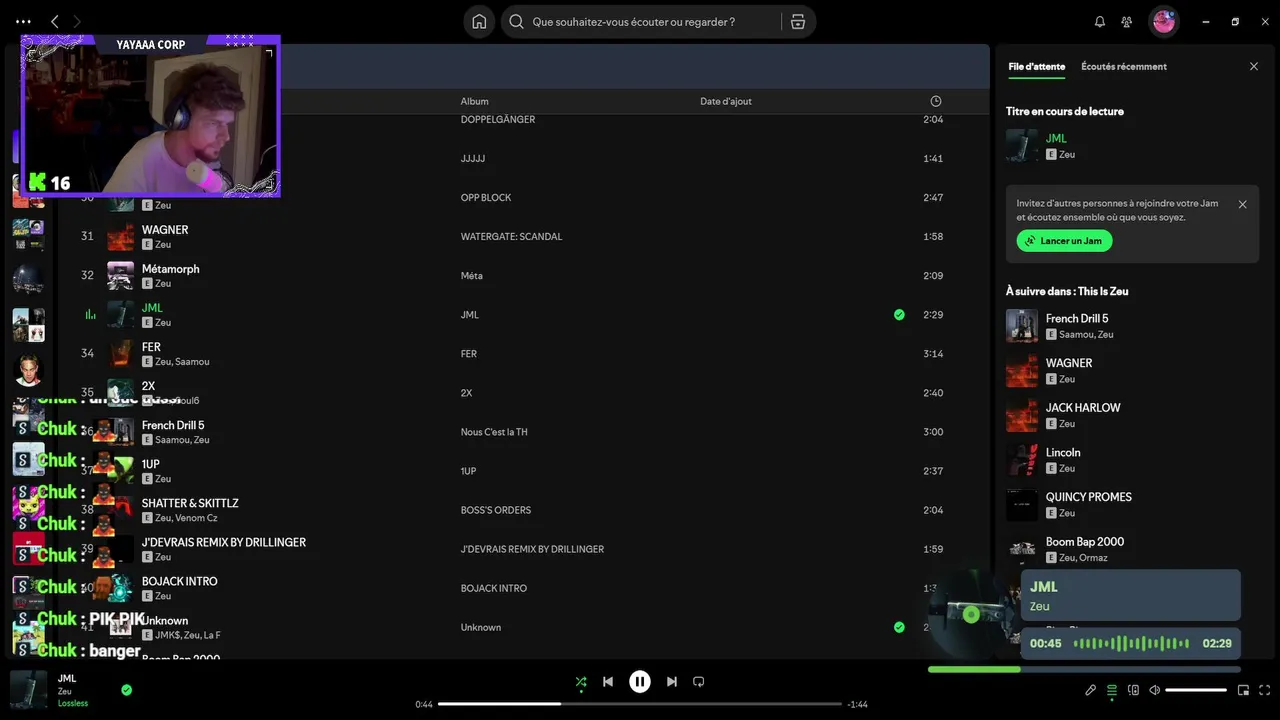The height and width of the screenshot is (720, 1280).
Task: Click the equalizer icon on JML row
Action: pyautogui.click(x=90, y=315)
